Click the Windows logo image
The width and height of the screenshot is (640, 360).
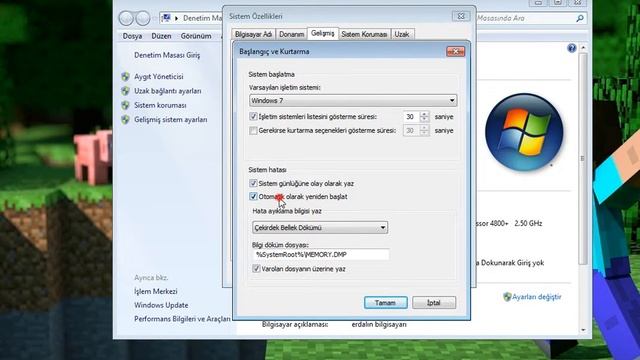coord(524,132)
